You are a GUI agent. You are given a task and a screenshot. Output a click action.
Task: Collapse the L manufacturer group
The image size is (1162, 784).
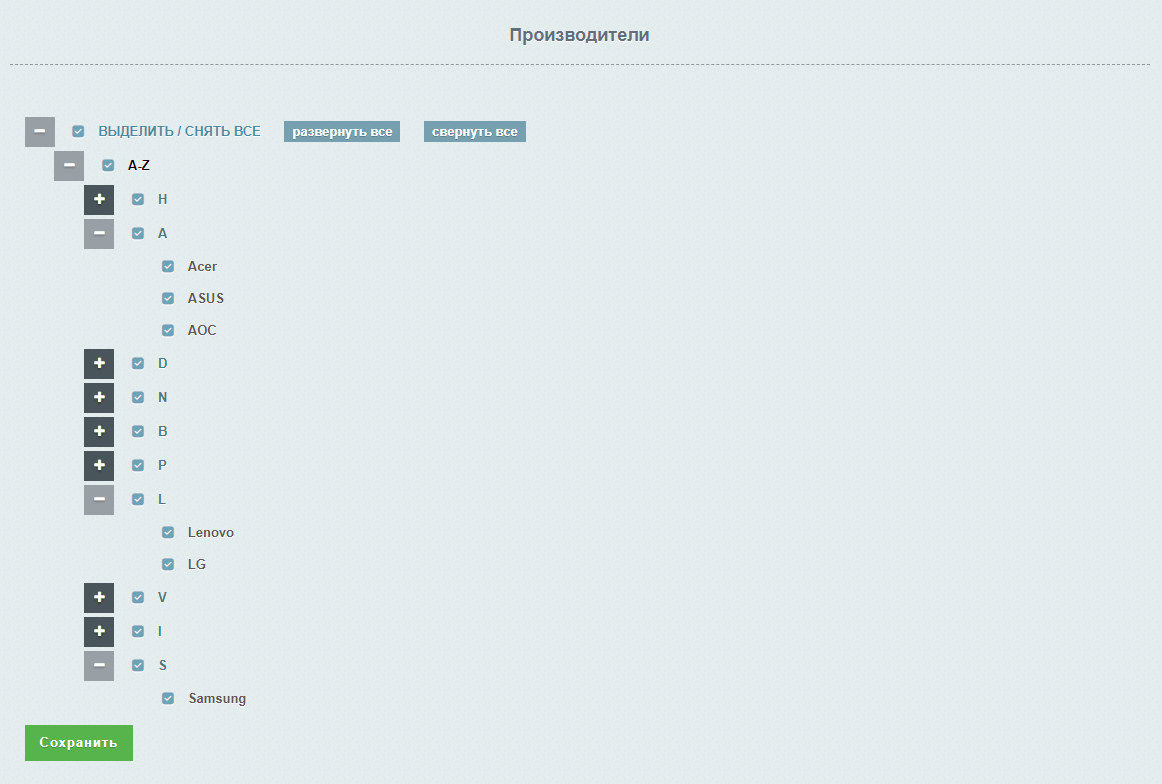pos(99,500)
